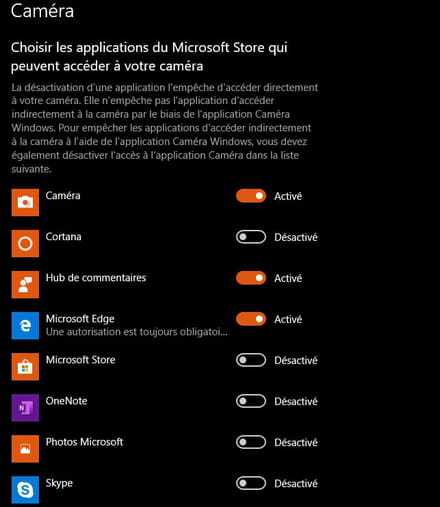Turn on OneNote camera access
Image resolution: width=440 pixels, height=507 pixels.
[x=251, y=401]
